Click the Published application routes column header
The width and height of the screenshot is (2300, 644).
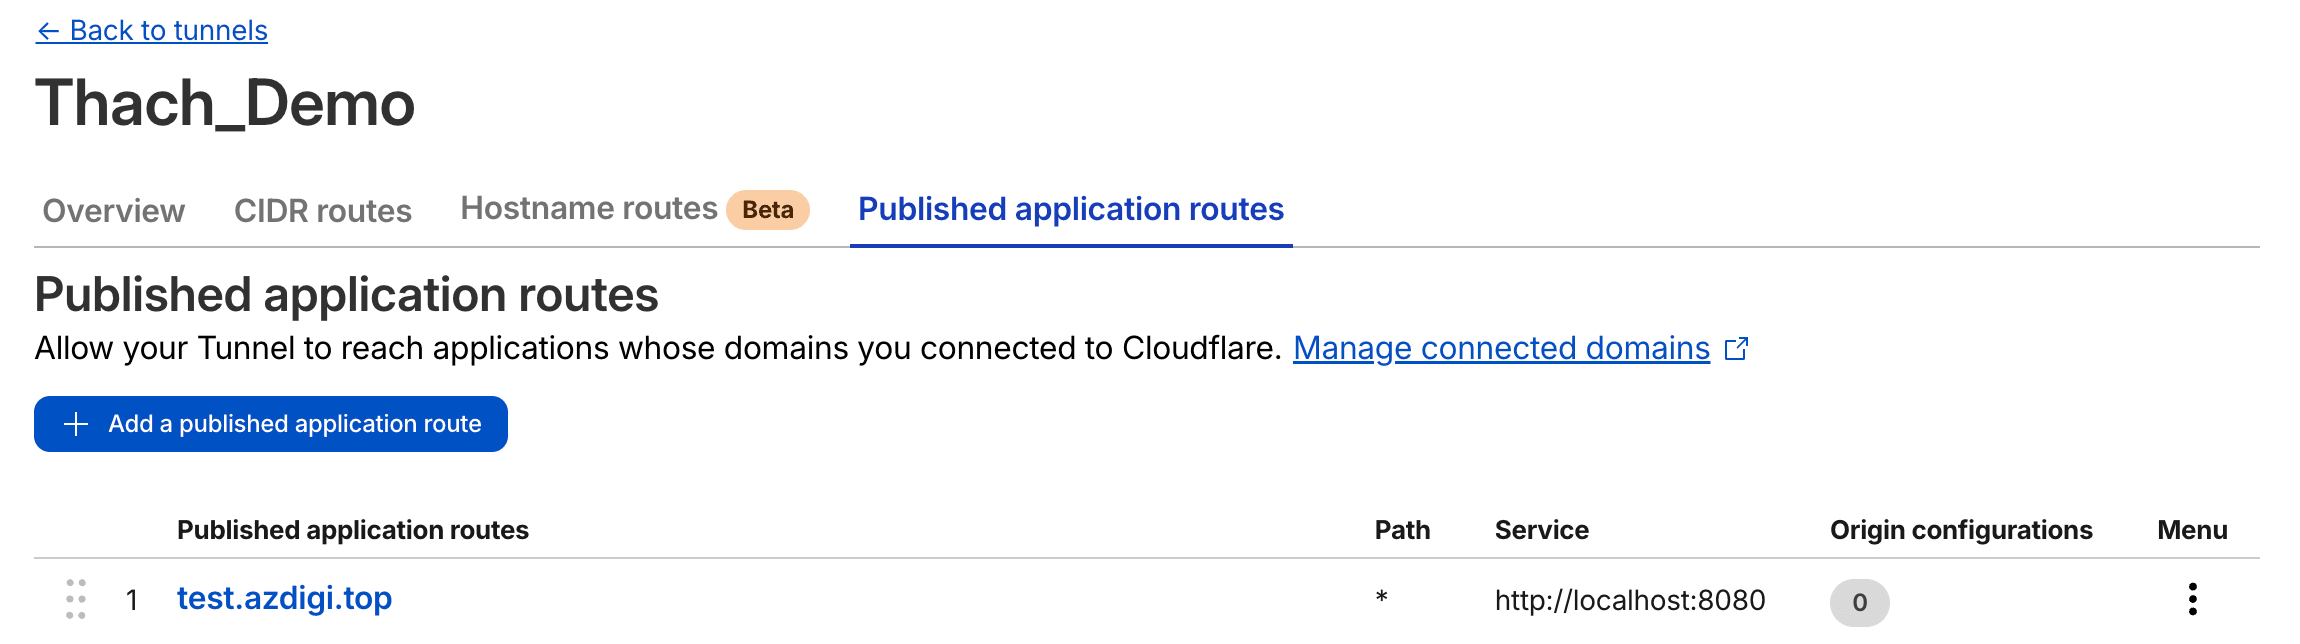[x=353, y=530]
